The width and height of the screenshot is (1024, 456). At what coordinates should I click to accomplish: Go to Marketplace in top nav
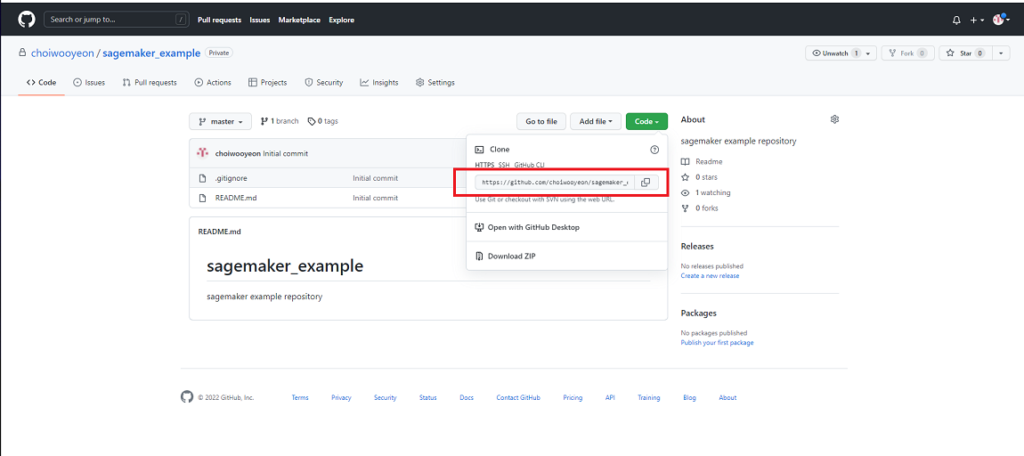[299, 20]
